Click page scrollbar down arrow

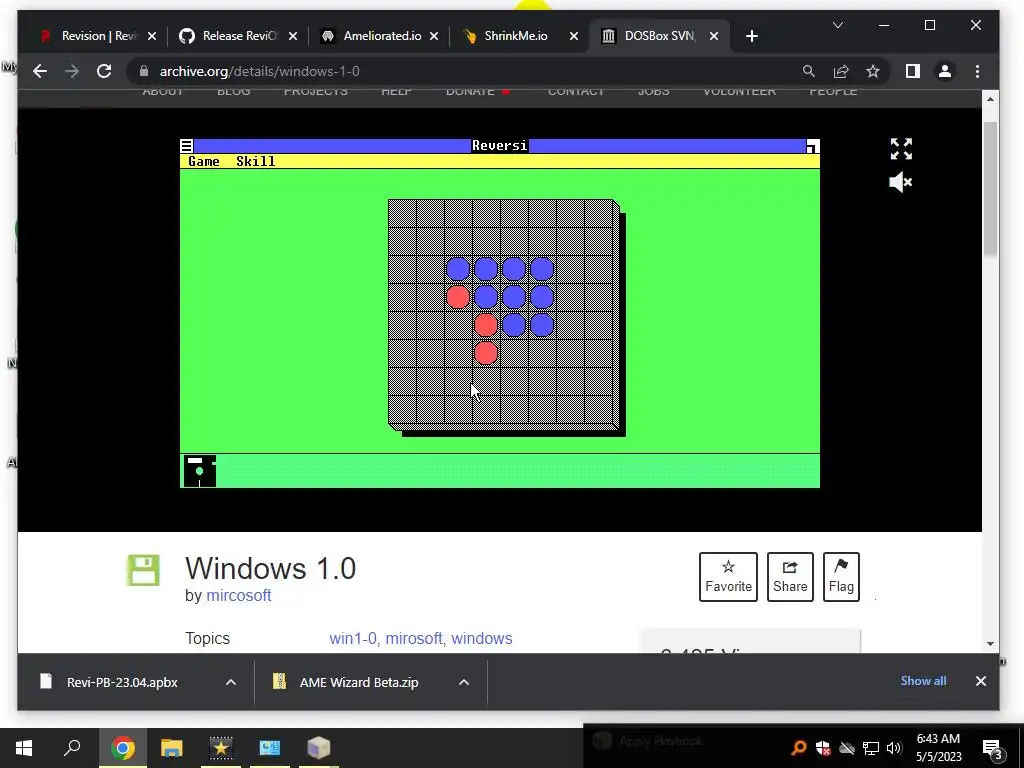click(990, 644)
